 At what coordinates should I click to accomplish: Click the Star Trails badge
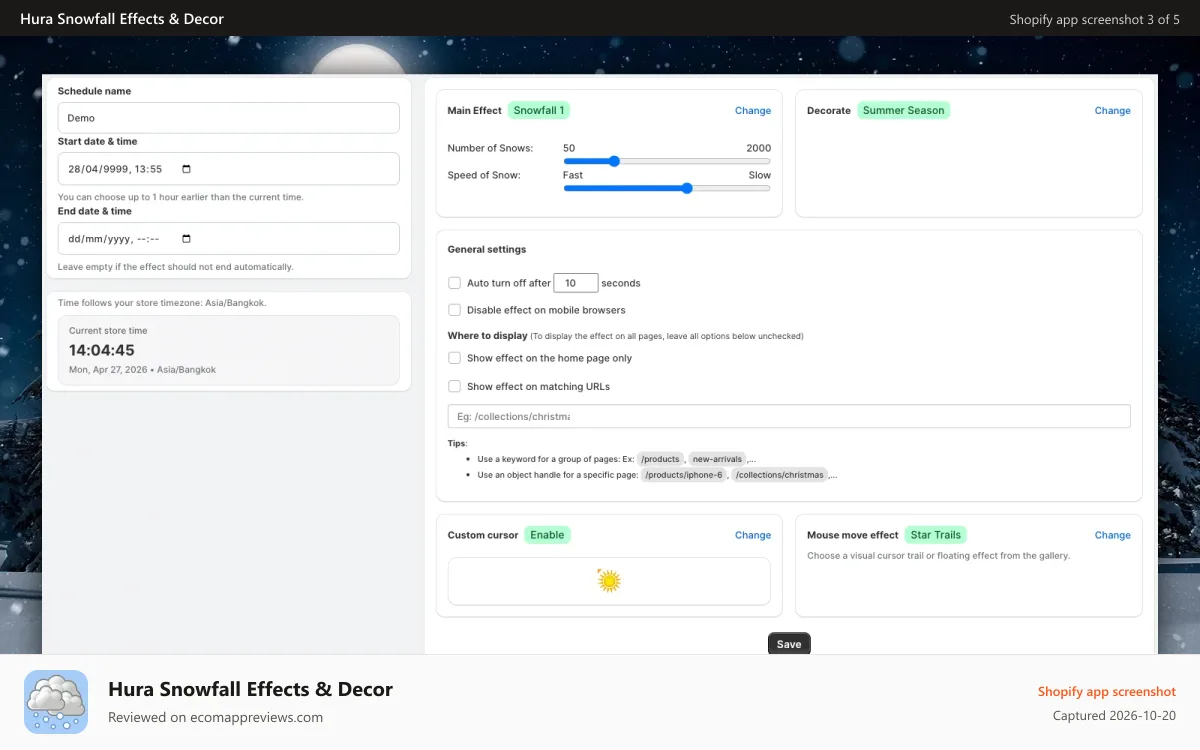(x=935, y=535)
